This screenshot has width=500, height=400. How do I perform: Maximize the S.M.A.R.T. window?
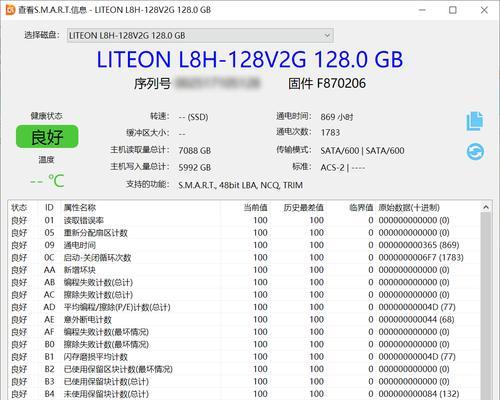(x=453, y=10)
